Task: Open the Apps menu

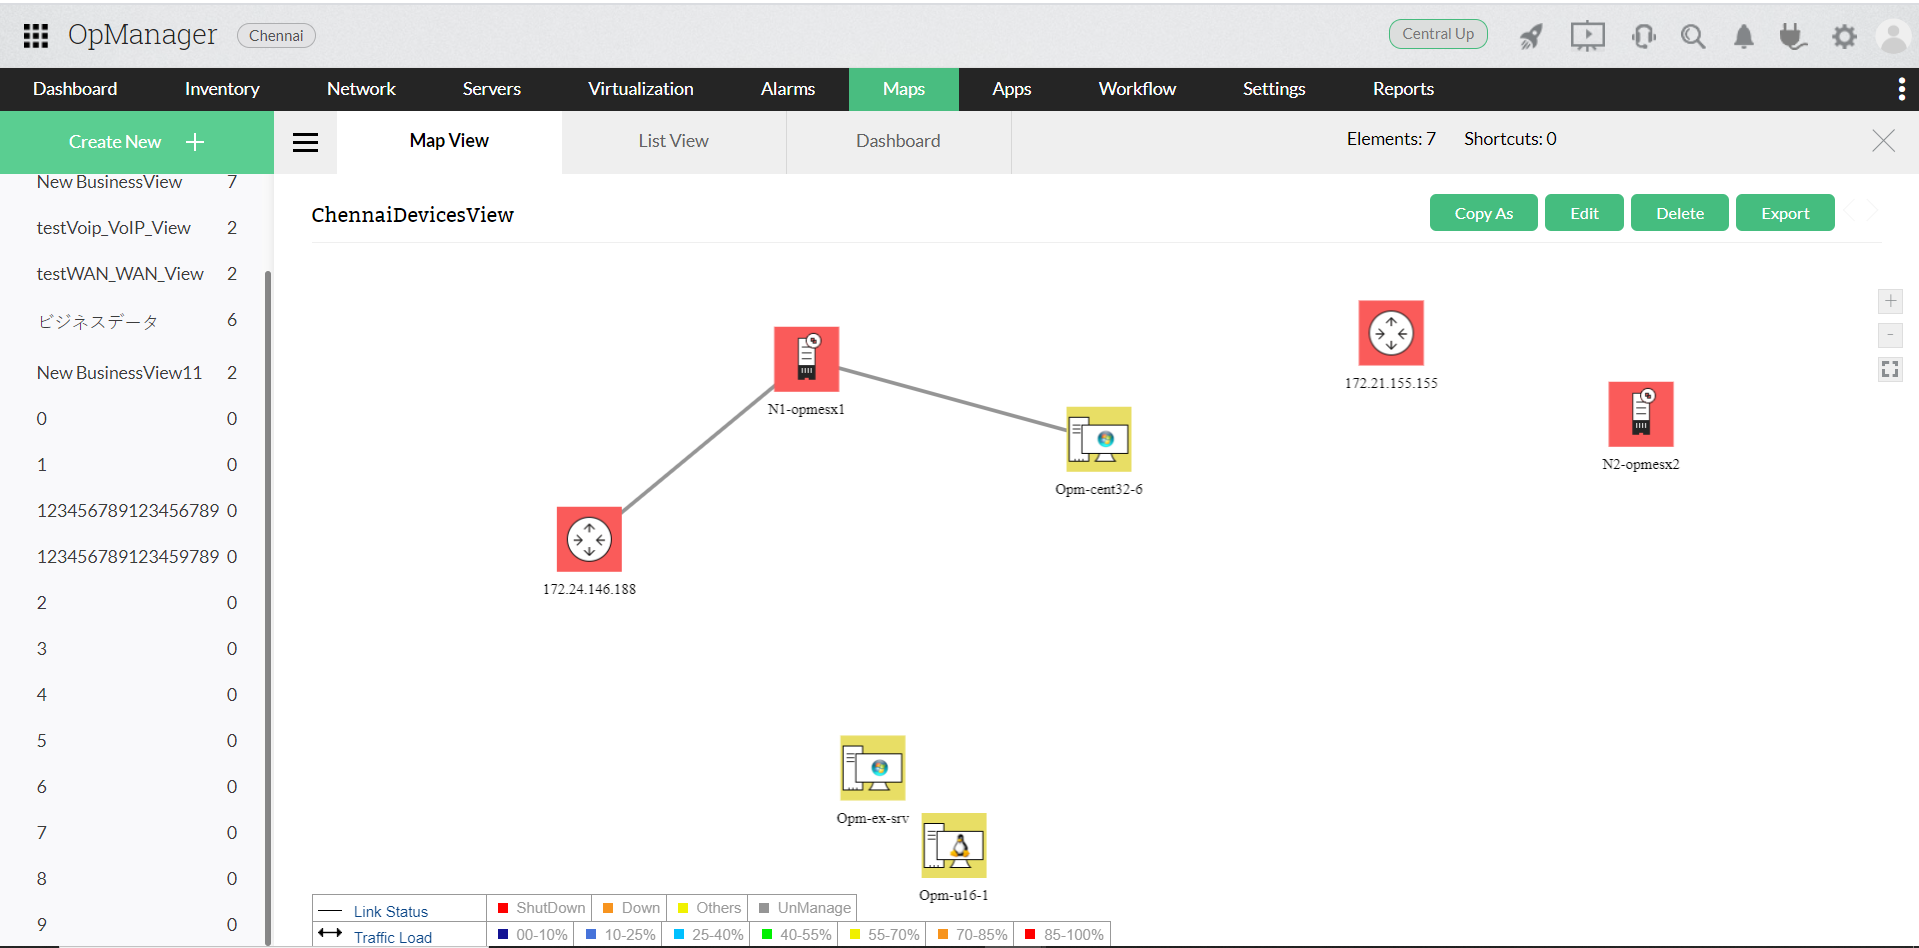Action: tap(1012, 89)
